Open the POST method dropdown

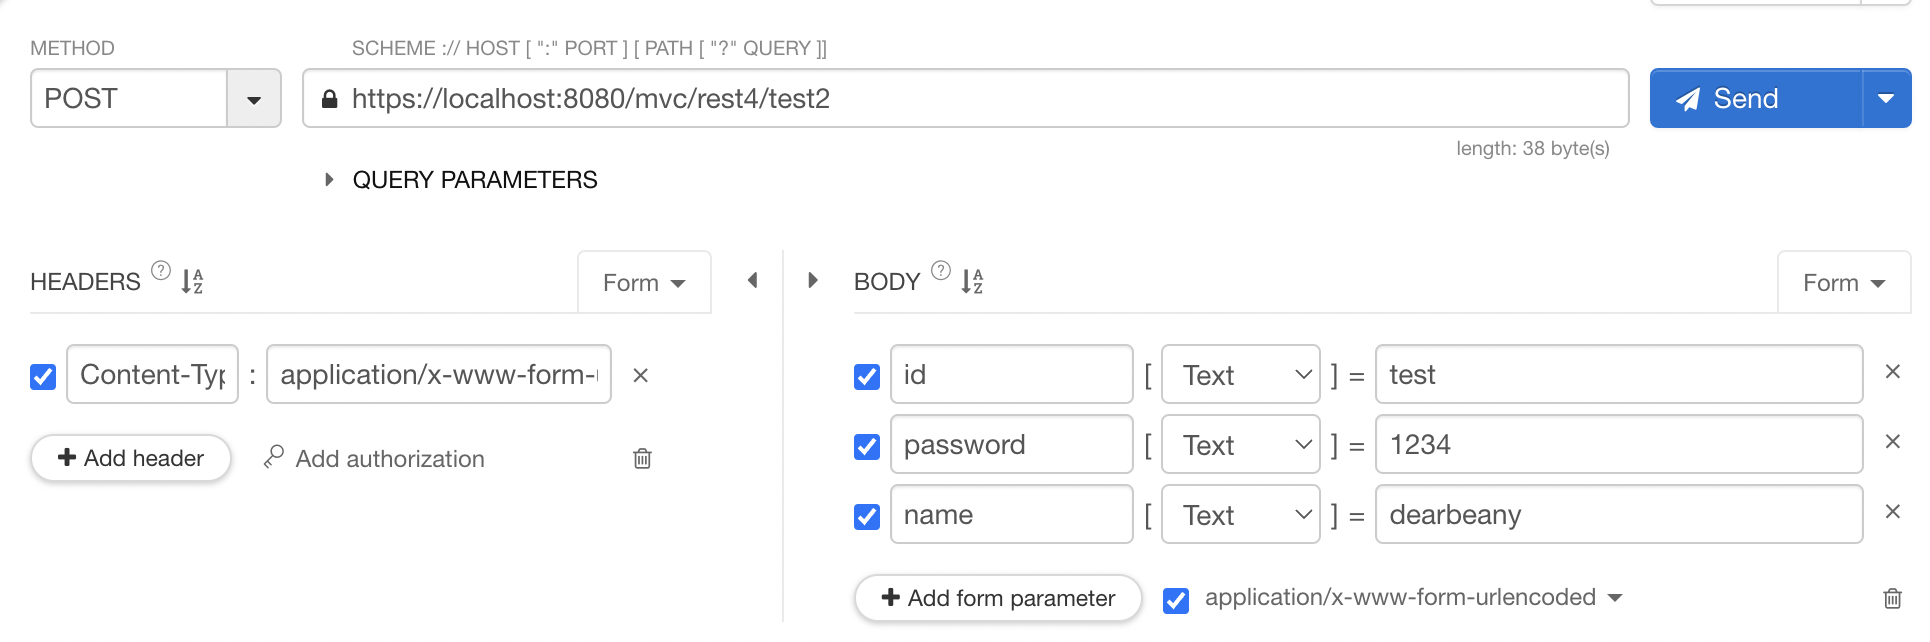(x=254, y=99)
